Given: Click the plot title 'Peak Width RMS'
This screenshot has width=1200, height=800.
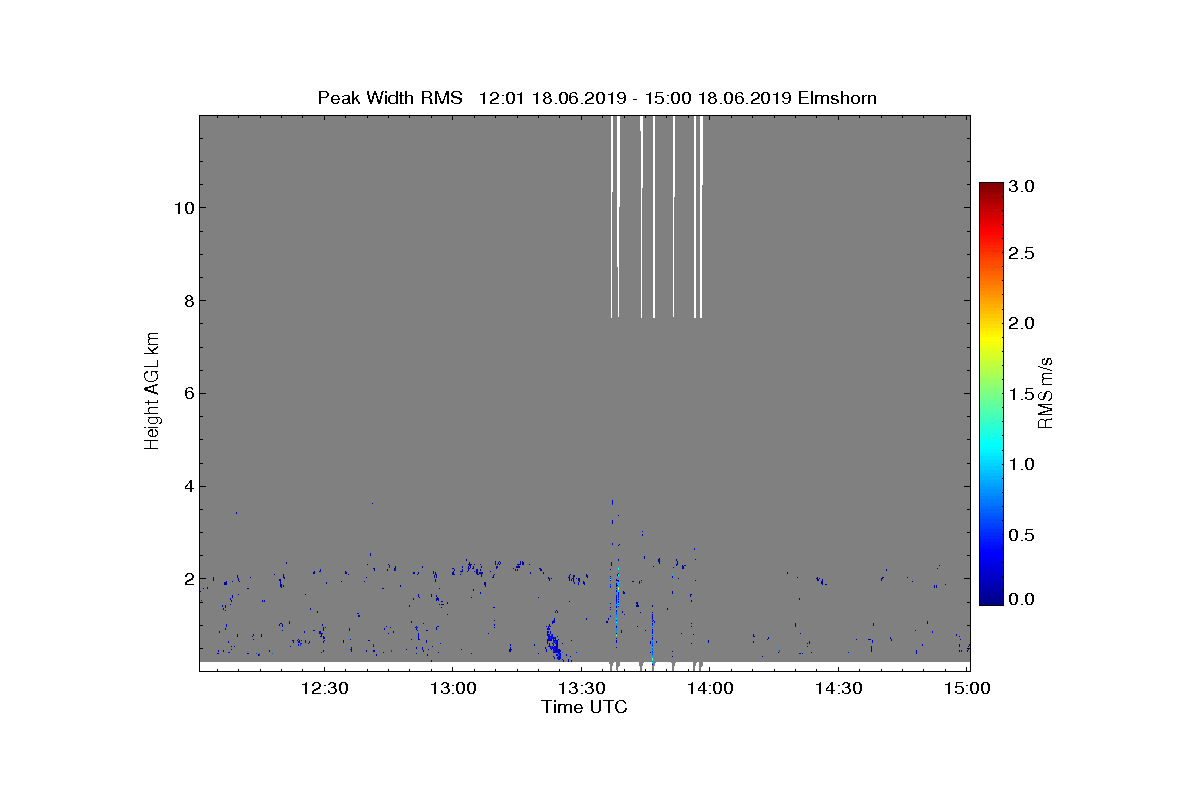Looking at the screenshot, I should click(x=390, y=98).
